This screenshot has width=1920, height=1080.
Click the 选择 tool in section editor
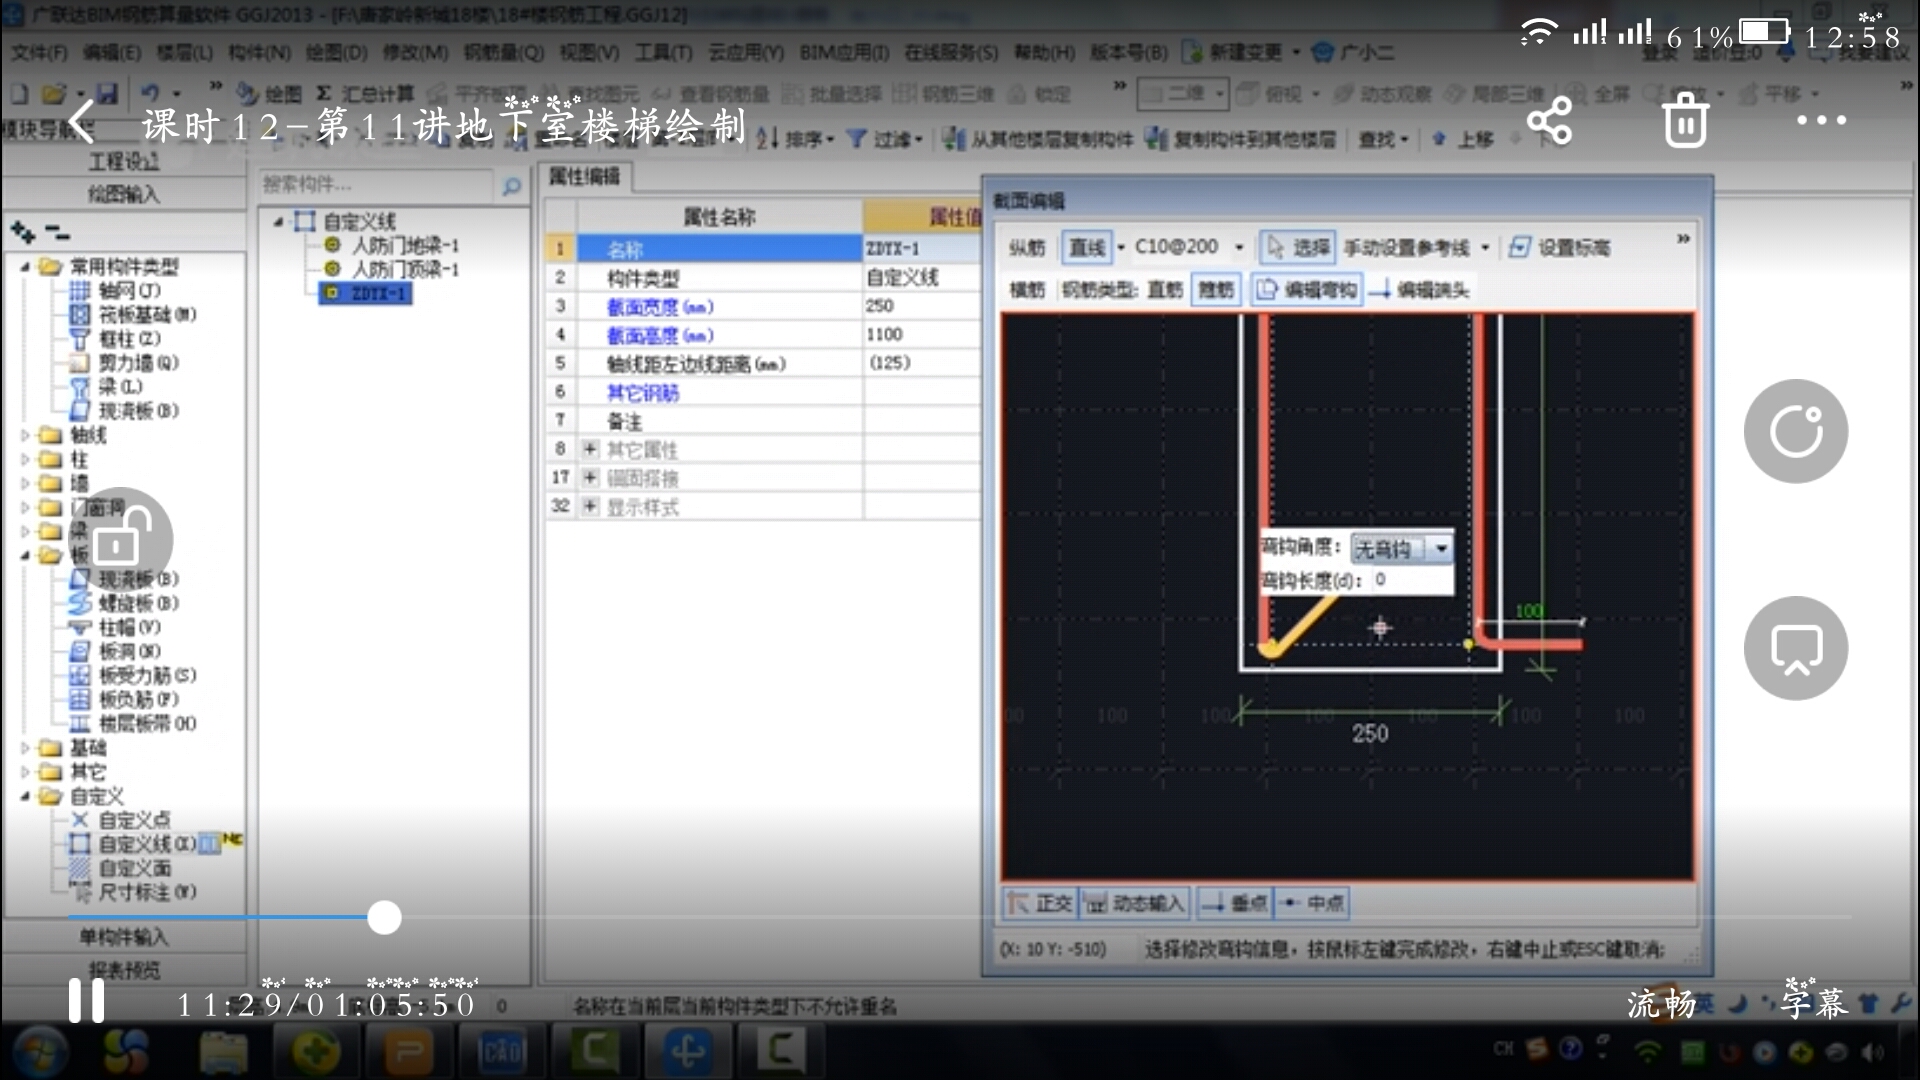1297,247
